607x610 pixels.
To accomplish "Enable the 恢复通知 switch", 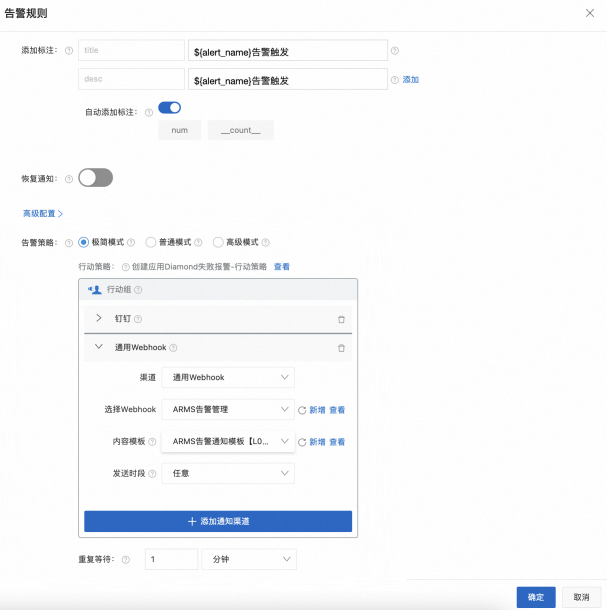I will coord(96,178).
